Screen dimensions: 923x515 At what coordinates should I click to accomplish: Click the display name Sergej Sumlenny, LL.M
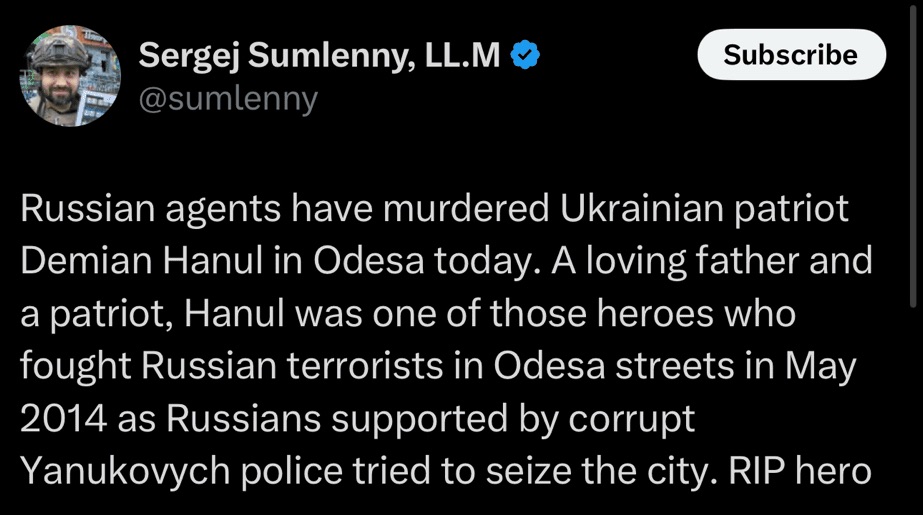(319, 56)
